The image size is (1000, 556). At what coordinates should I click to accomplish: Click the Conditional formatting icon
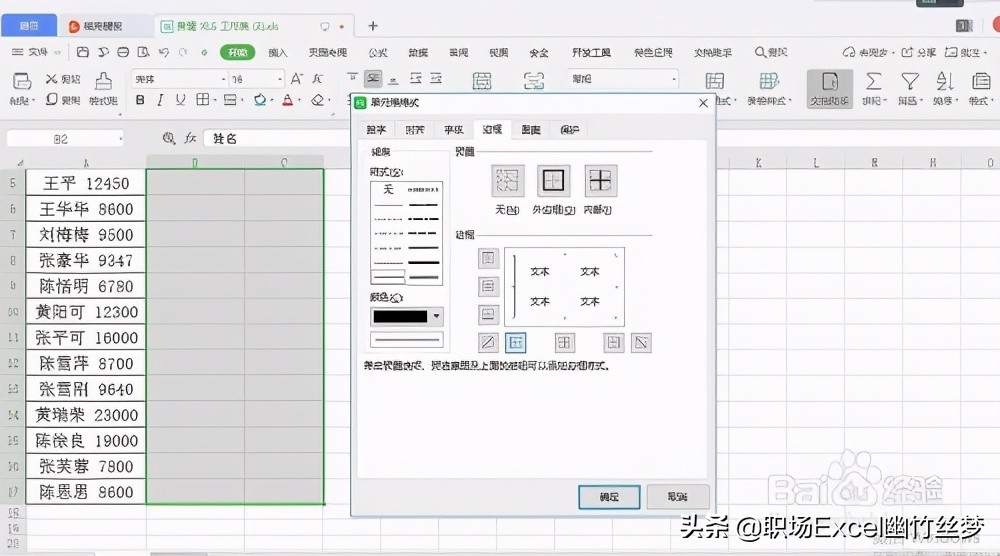coord(714,81)
